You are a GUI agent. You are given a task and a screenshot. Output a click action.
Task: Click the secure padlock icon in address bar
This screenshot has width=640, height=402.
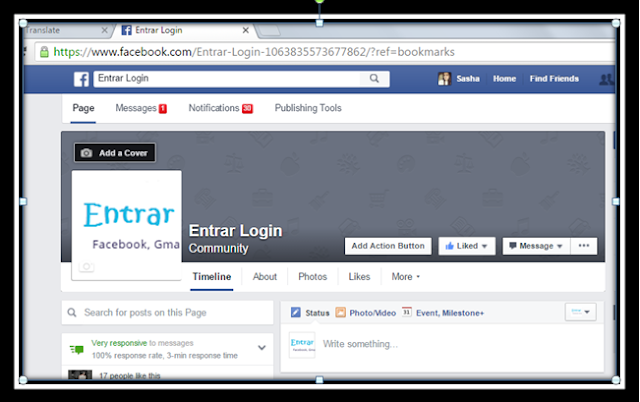pyautogui.click(x=44, y=52)
